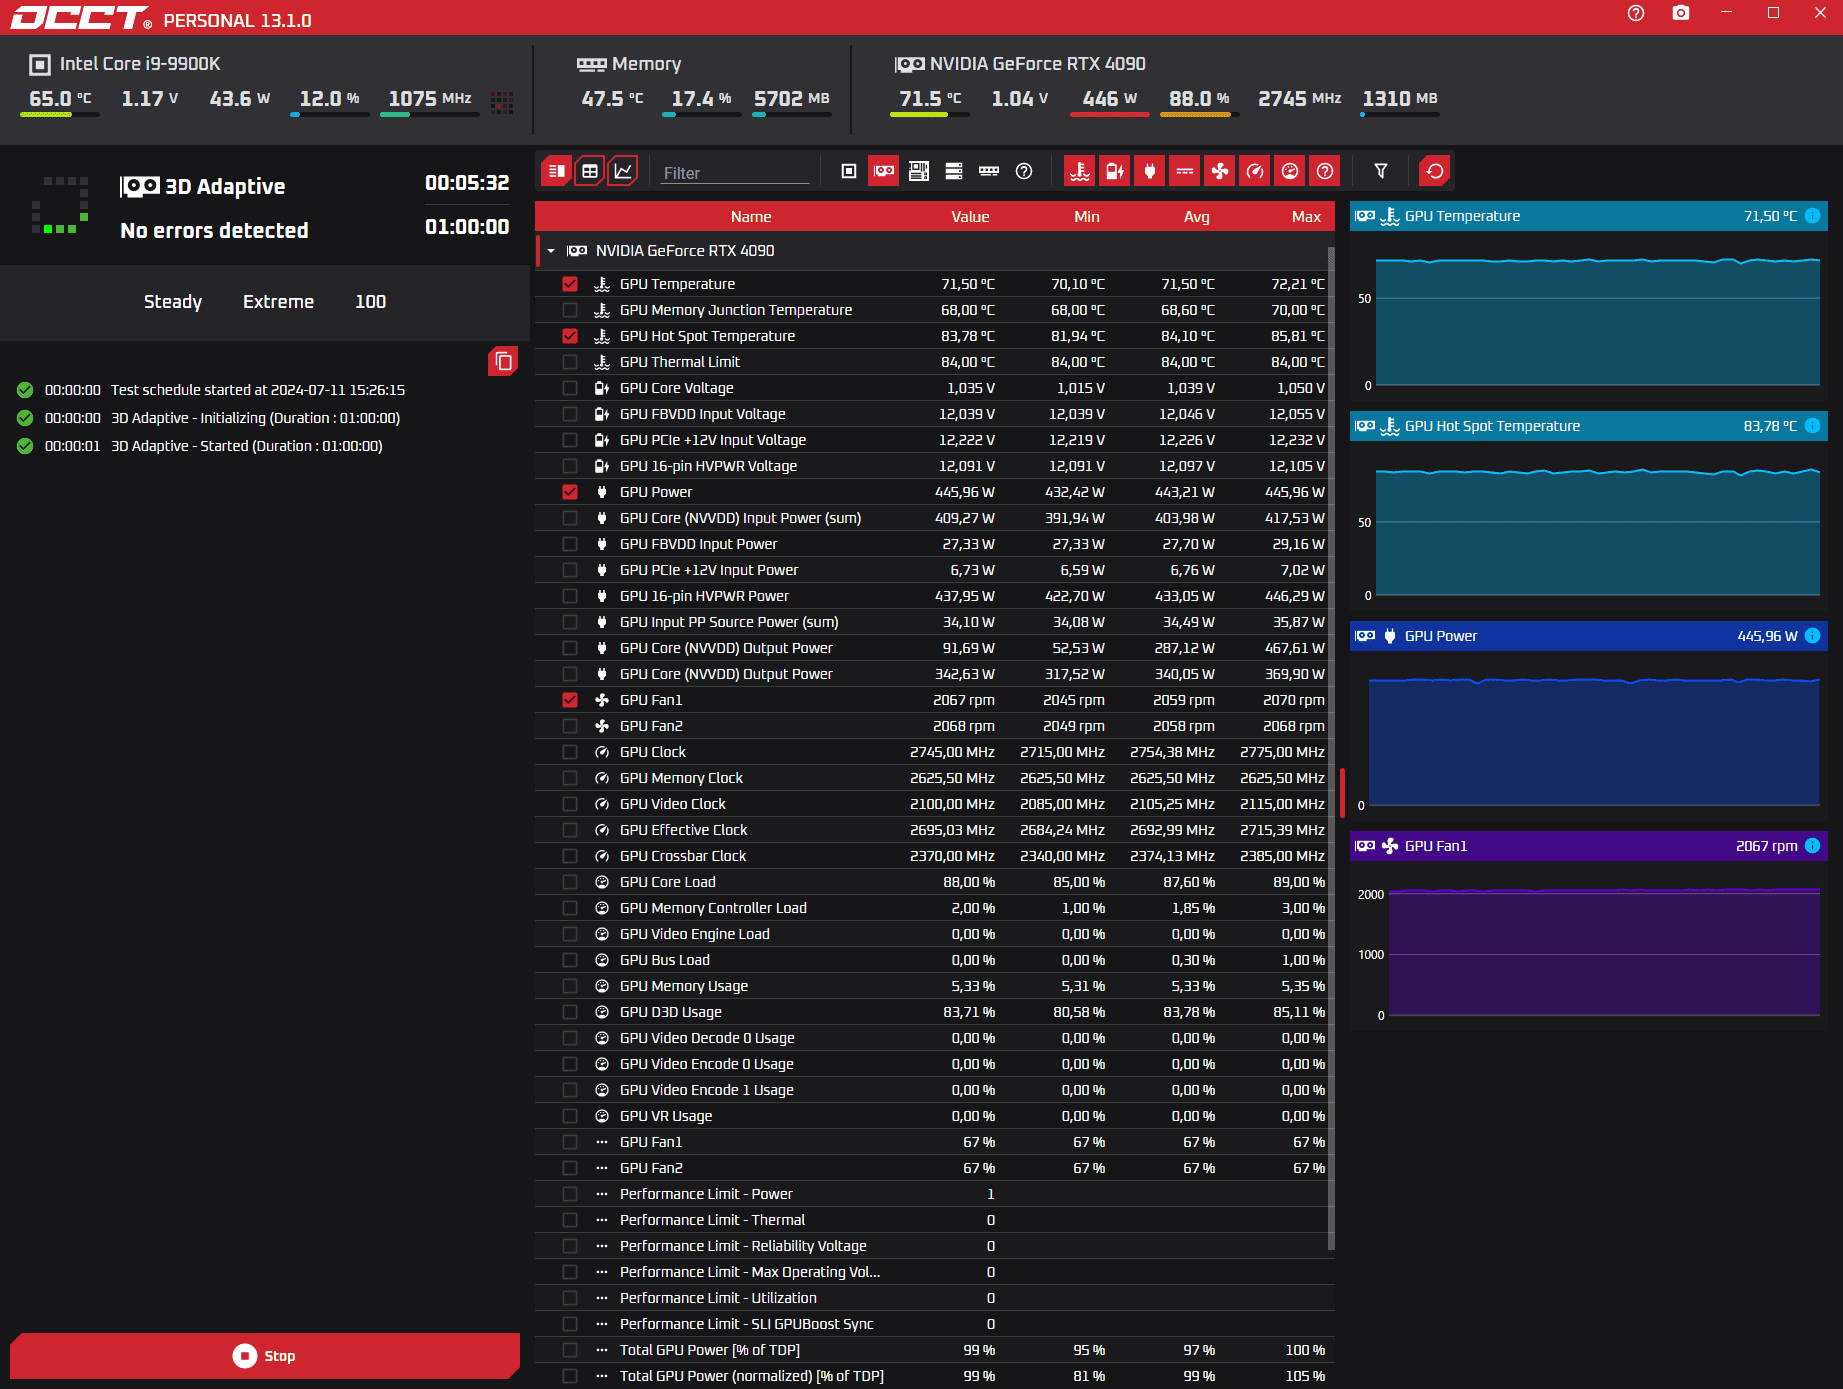Open info for GPU Hot Spot Temperature graph
Image resolution: width=1843 pixels, height=1389 pixels.
(1812, 426)
